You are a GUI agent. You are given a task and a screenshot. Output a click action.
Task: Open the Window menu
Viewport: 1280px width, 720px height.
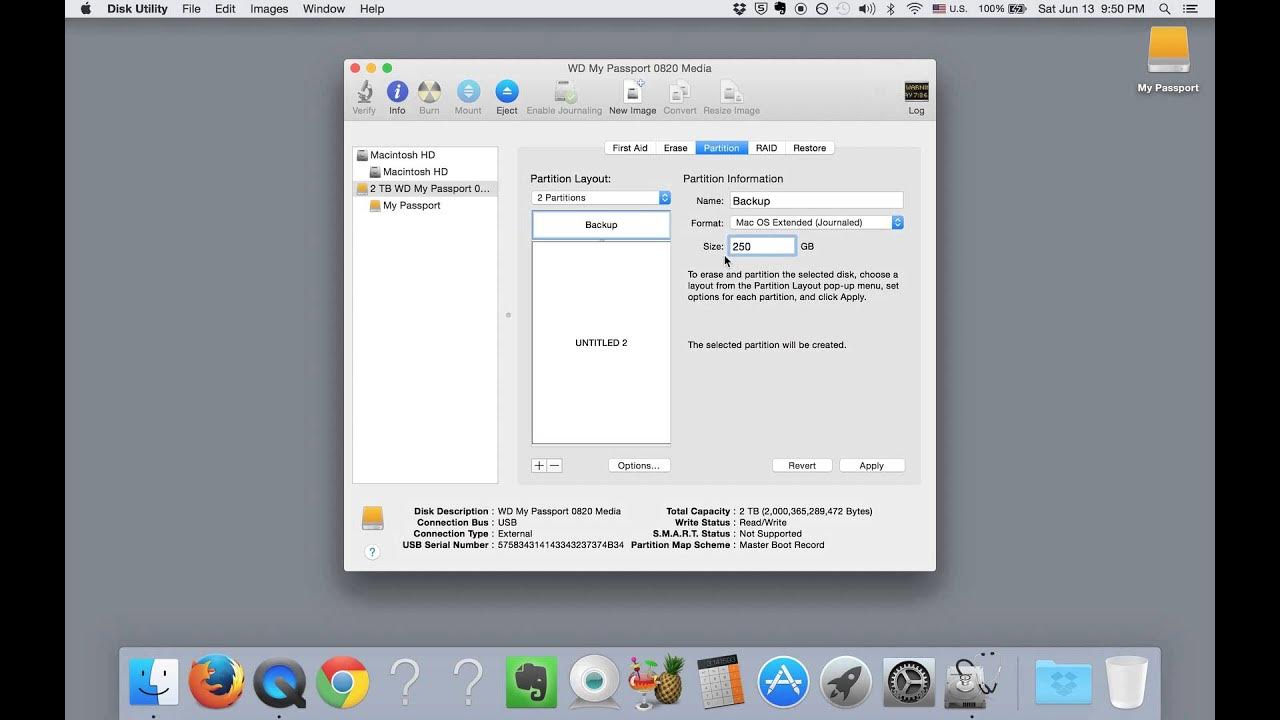point(323,9)
